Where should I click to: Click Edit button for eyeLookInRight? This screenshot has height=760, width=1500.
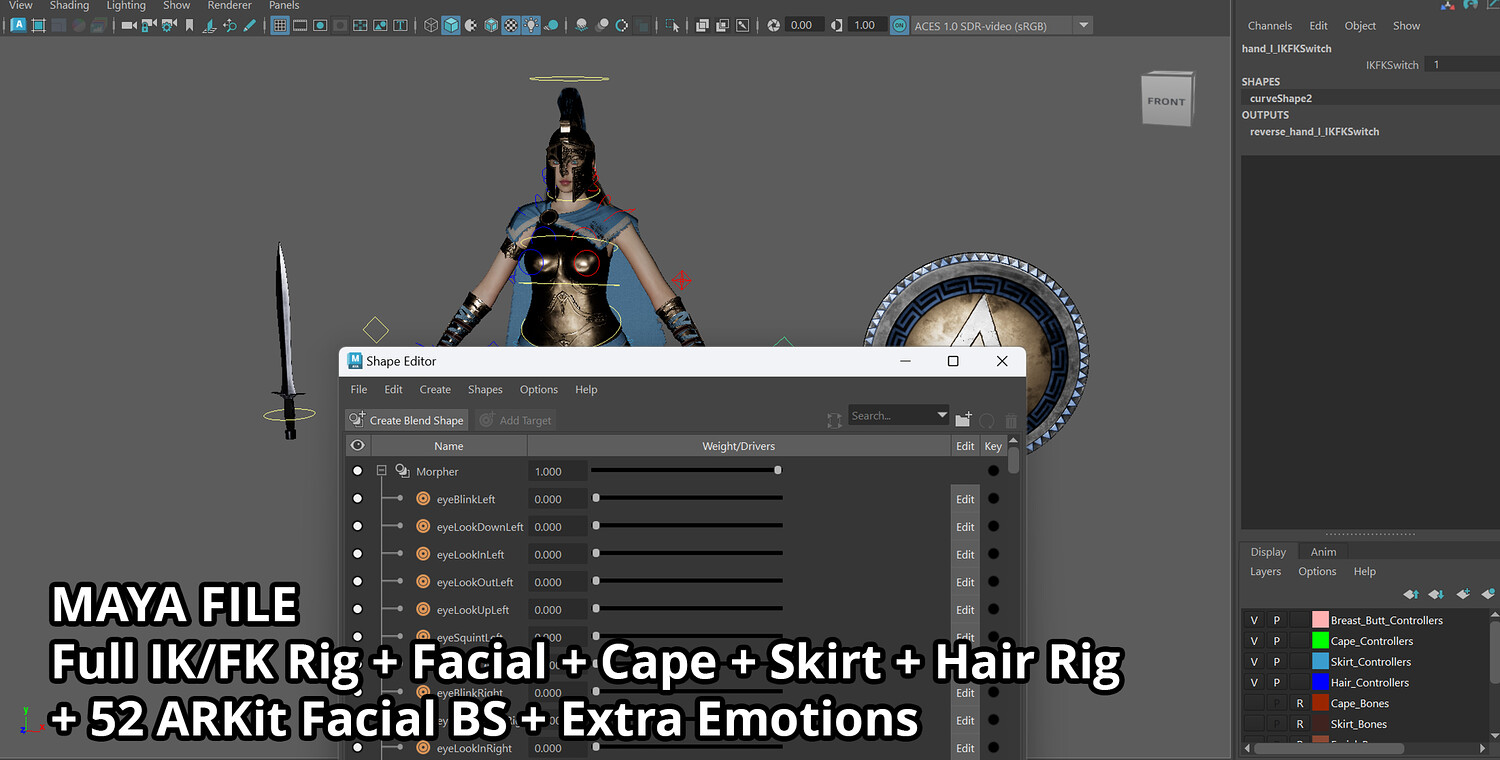tap(965, 748)
